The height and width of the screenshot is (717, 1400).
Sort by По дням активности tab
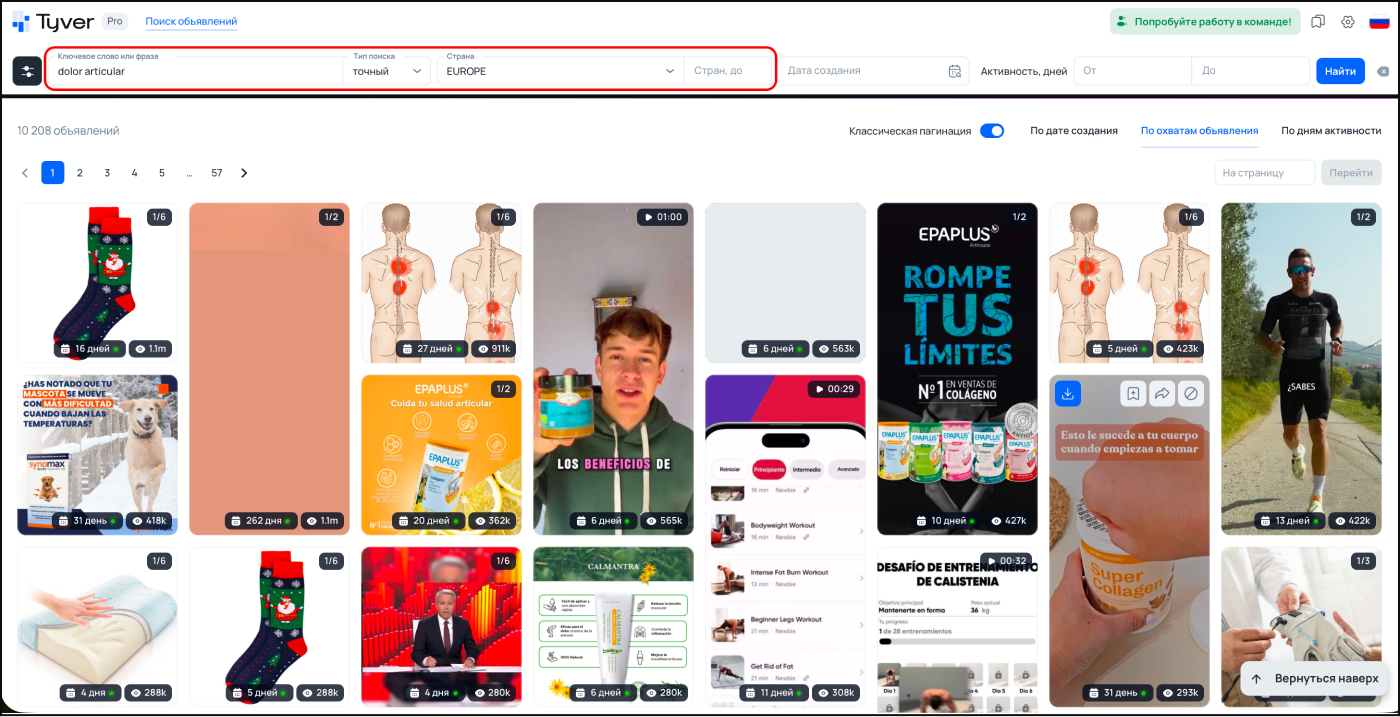click(x=1330, y=131)
